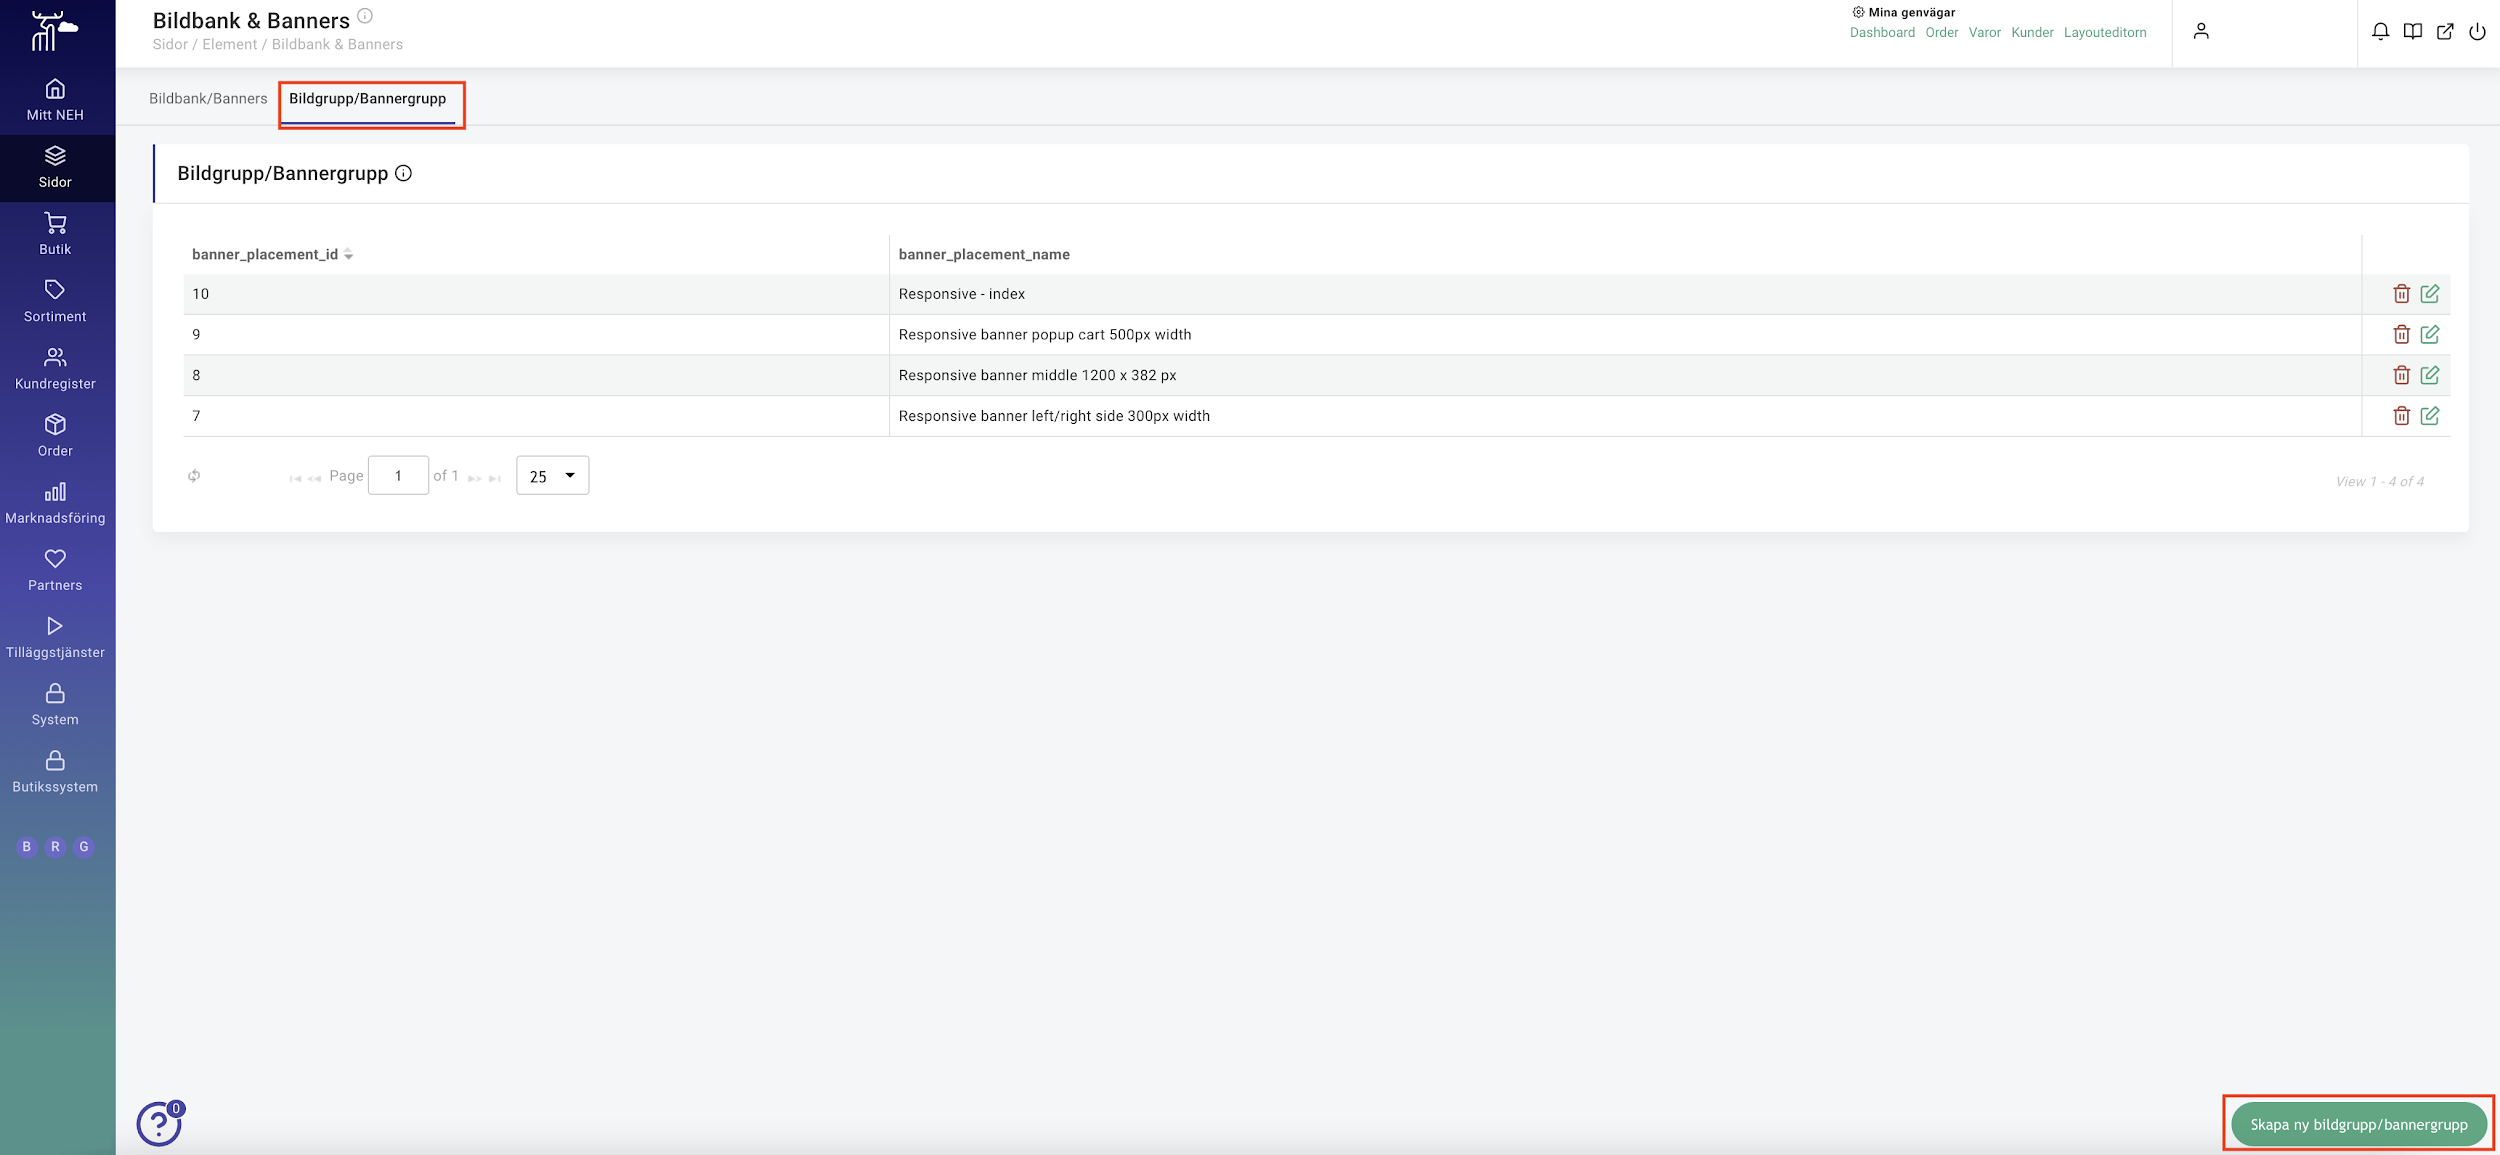Click Element in breadcrumb
Screen dimensions: 2500x1155
pos(230,45)
